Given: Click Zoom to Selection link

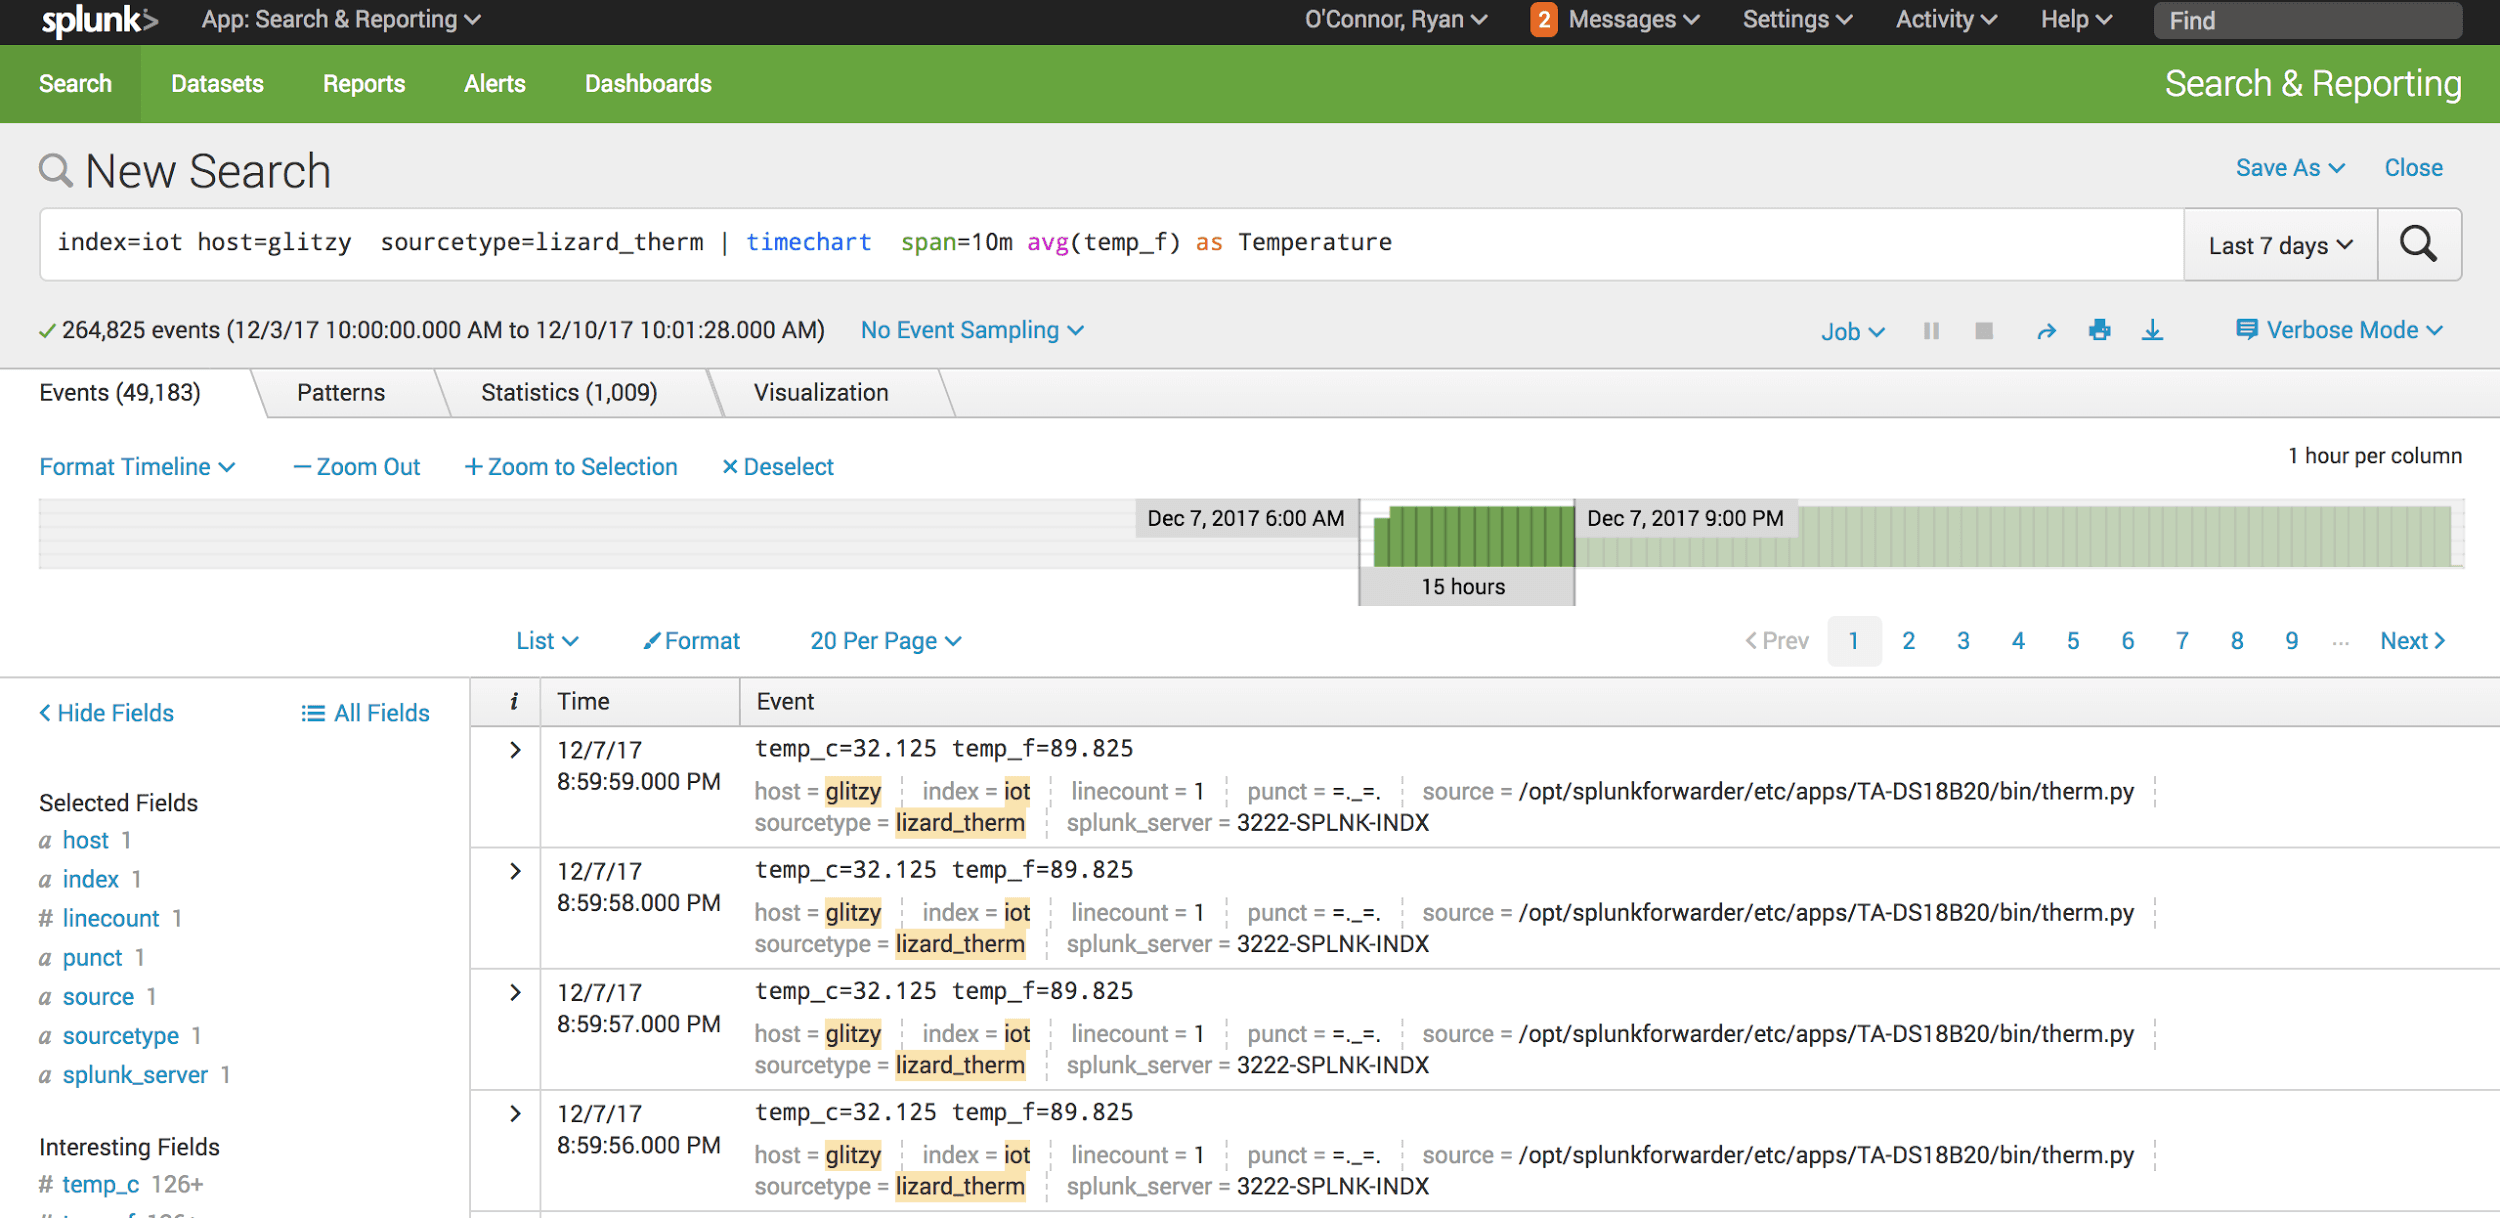Looking at the screenshot, I should click(x=571, y=467).
